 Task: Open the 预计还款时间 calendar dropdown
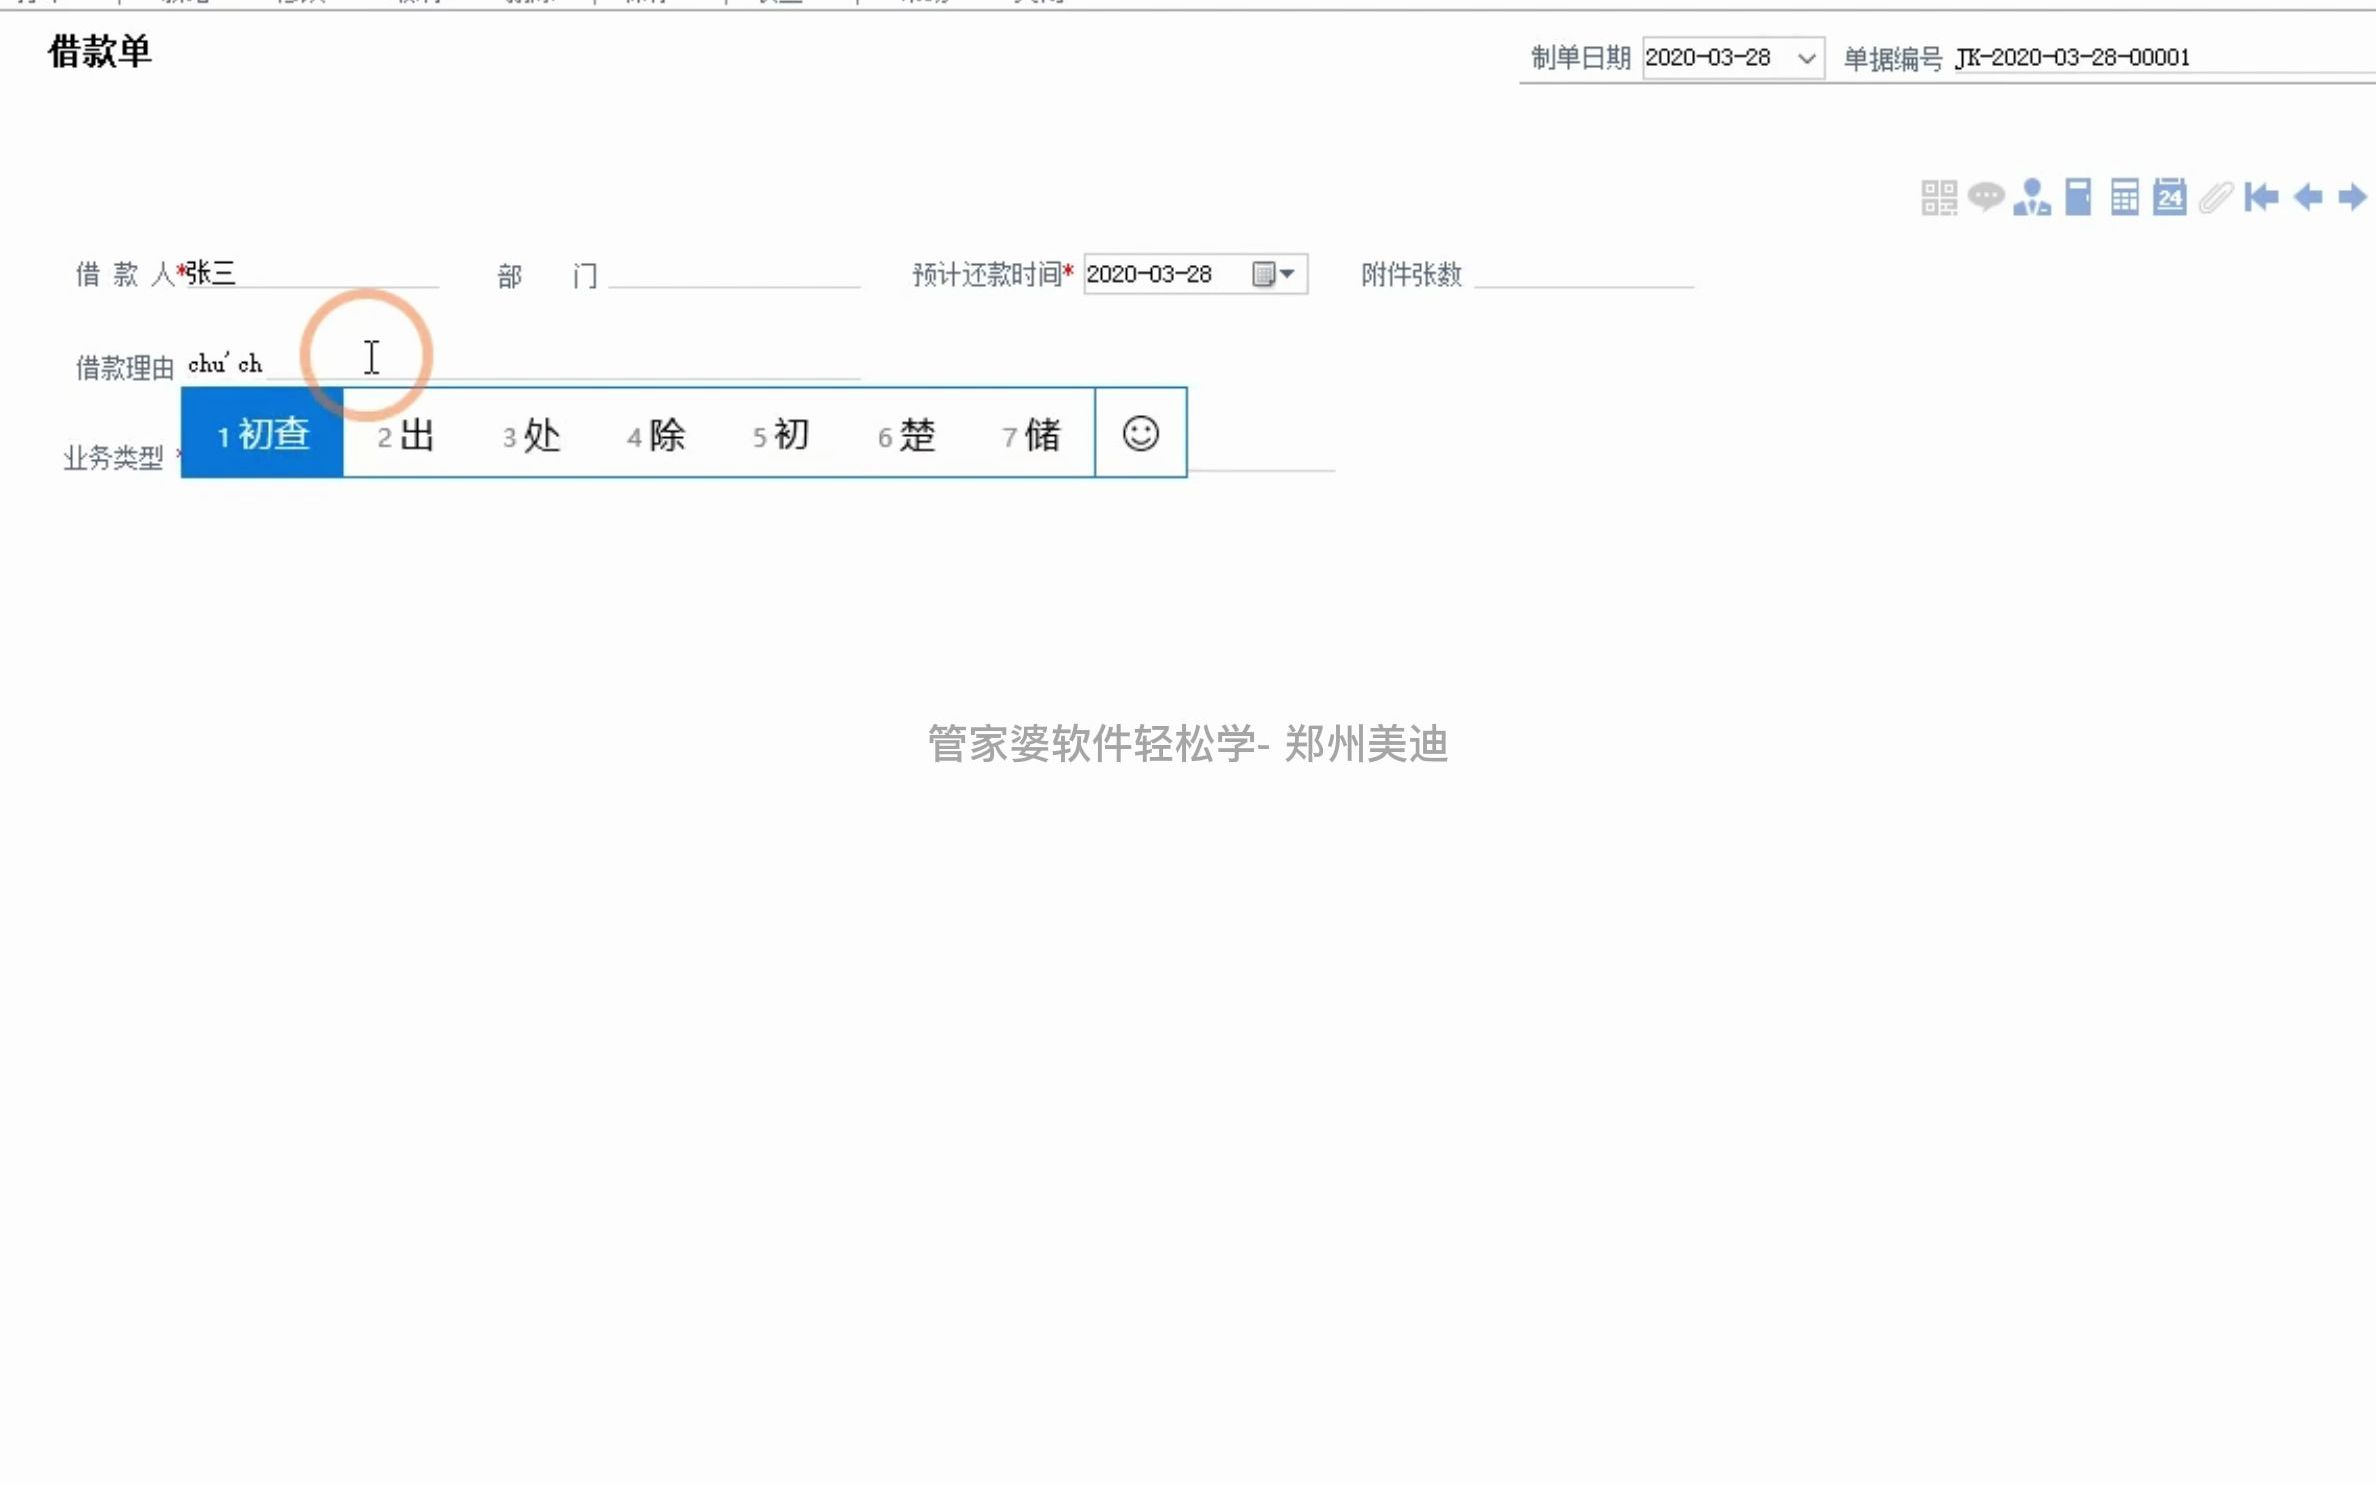click(x=1274, y=274)
